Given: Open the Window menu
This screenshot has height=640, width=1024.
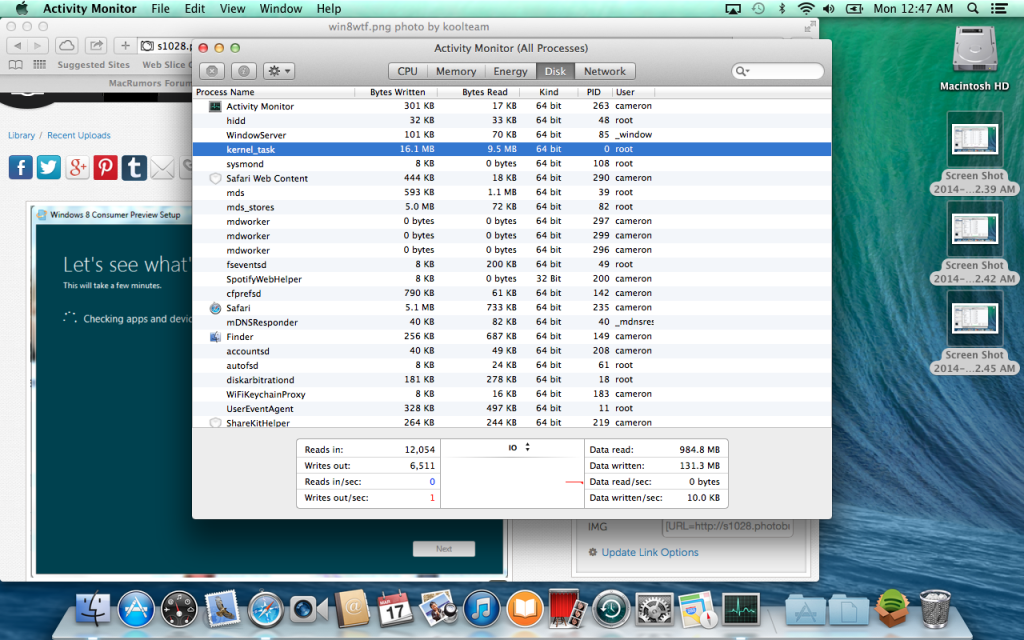Looking at the screenshot, I should click(281, 8).
